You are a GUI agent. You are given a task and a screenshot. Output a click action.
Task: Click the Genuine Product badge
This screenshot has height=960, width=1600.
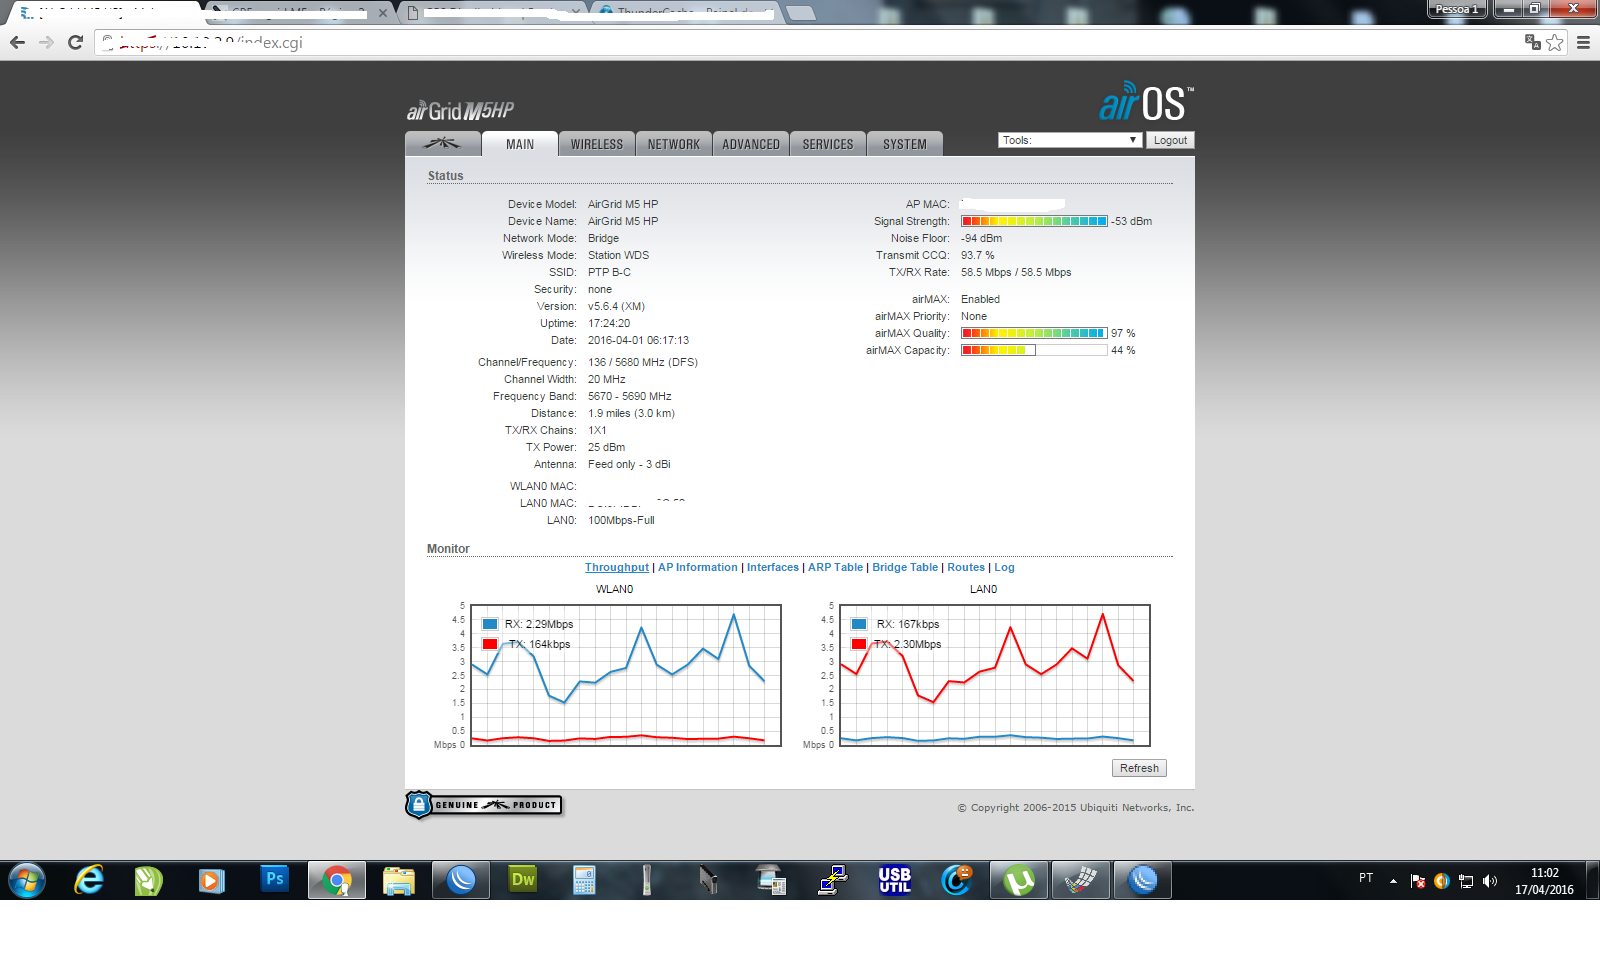[x=484, y=805]
